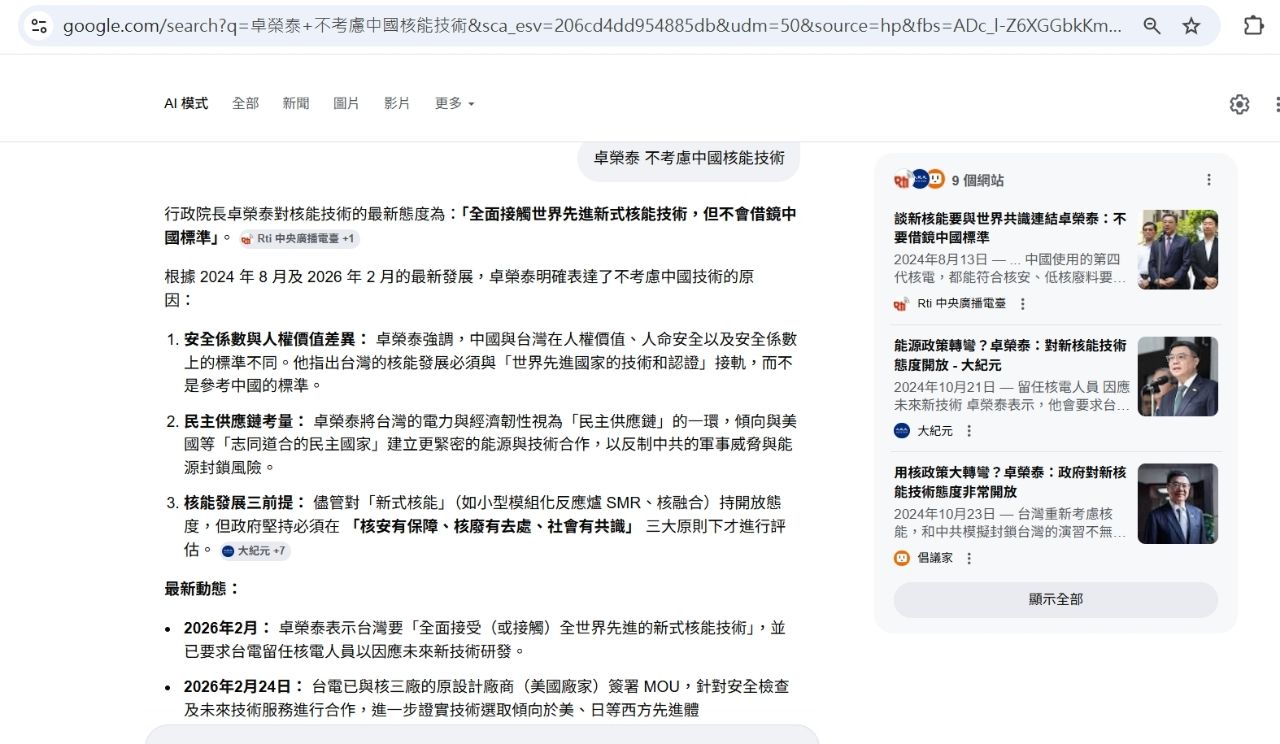Screen dimensions: 1280x744
Task: Open more options for the 倡議家 source
Action: point(968,558)
